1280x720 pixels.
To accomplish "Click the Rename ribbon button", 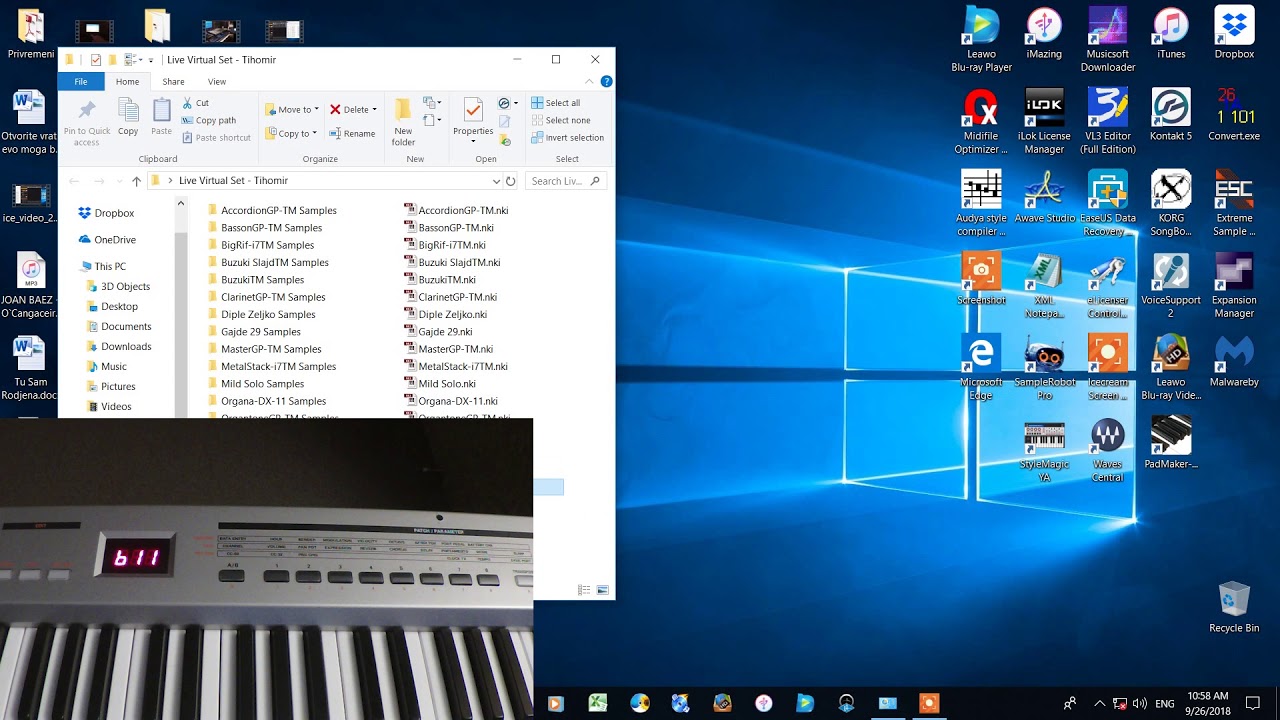I will coord(351,134).
